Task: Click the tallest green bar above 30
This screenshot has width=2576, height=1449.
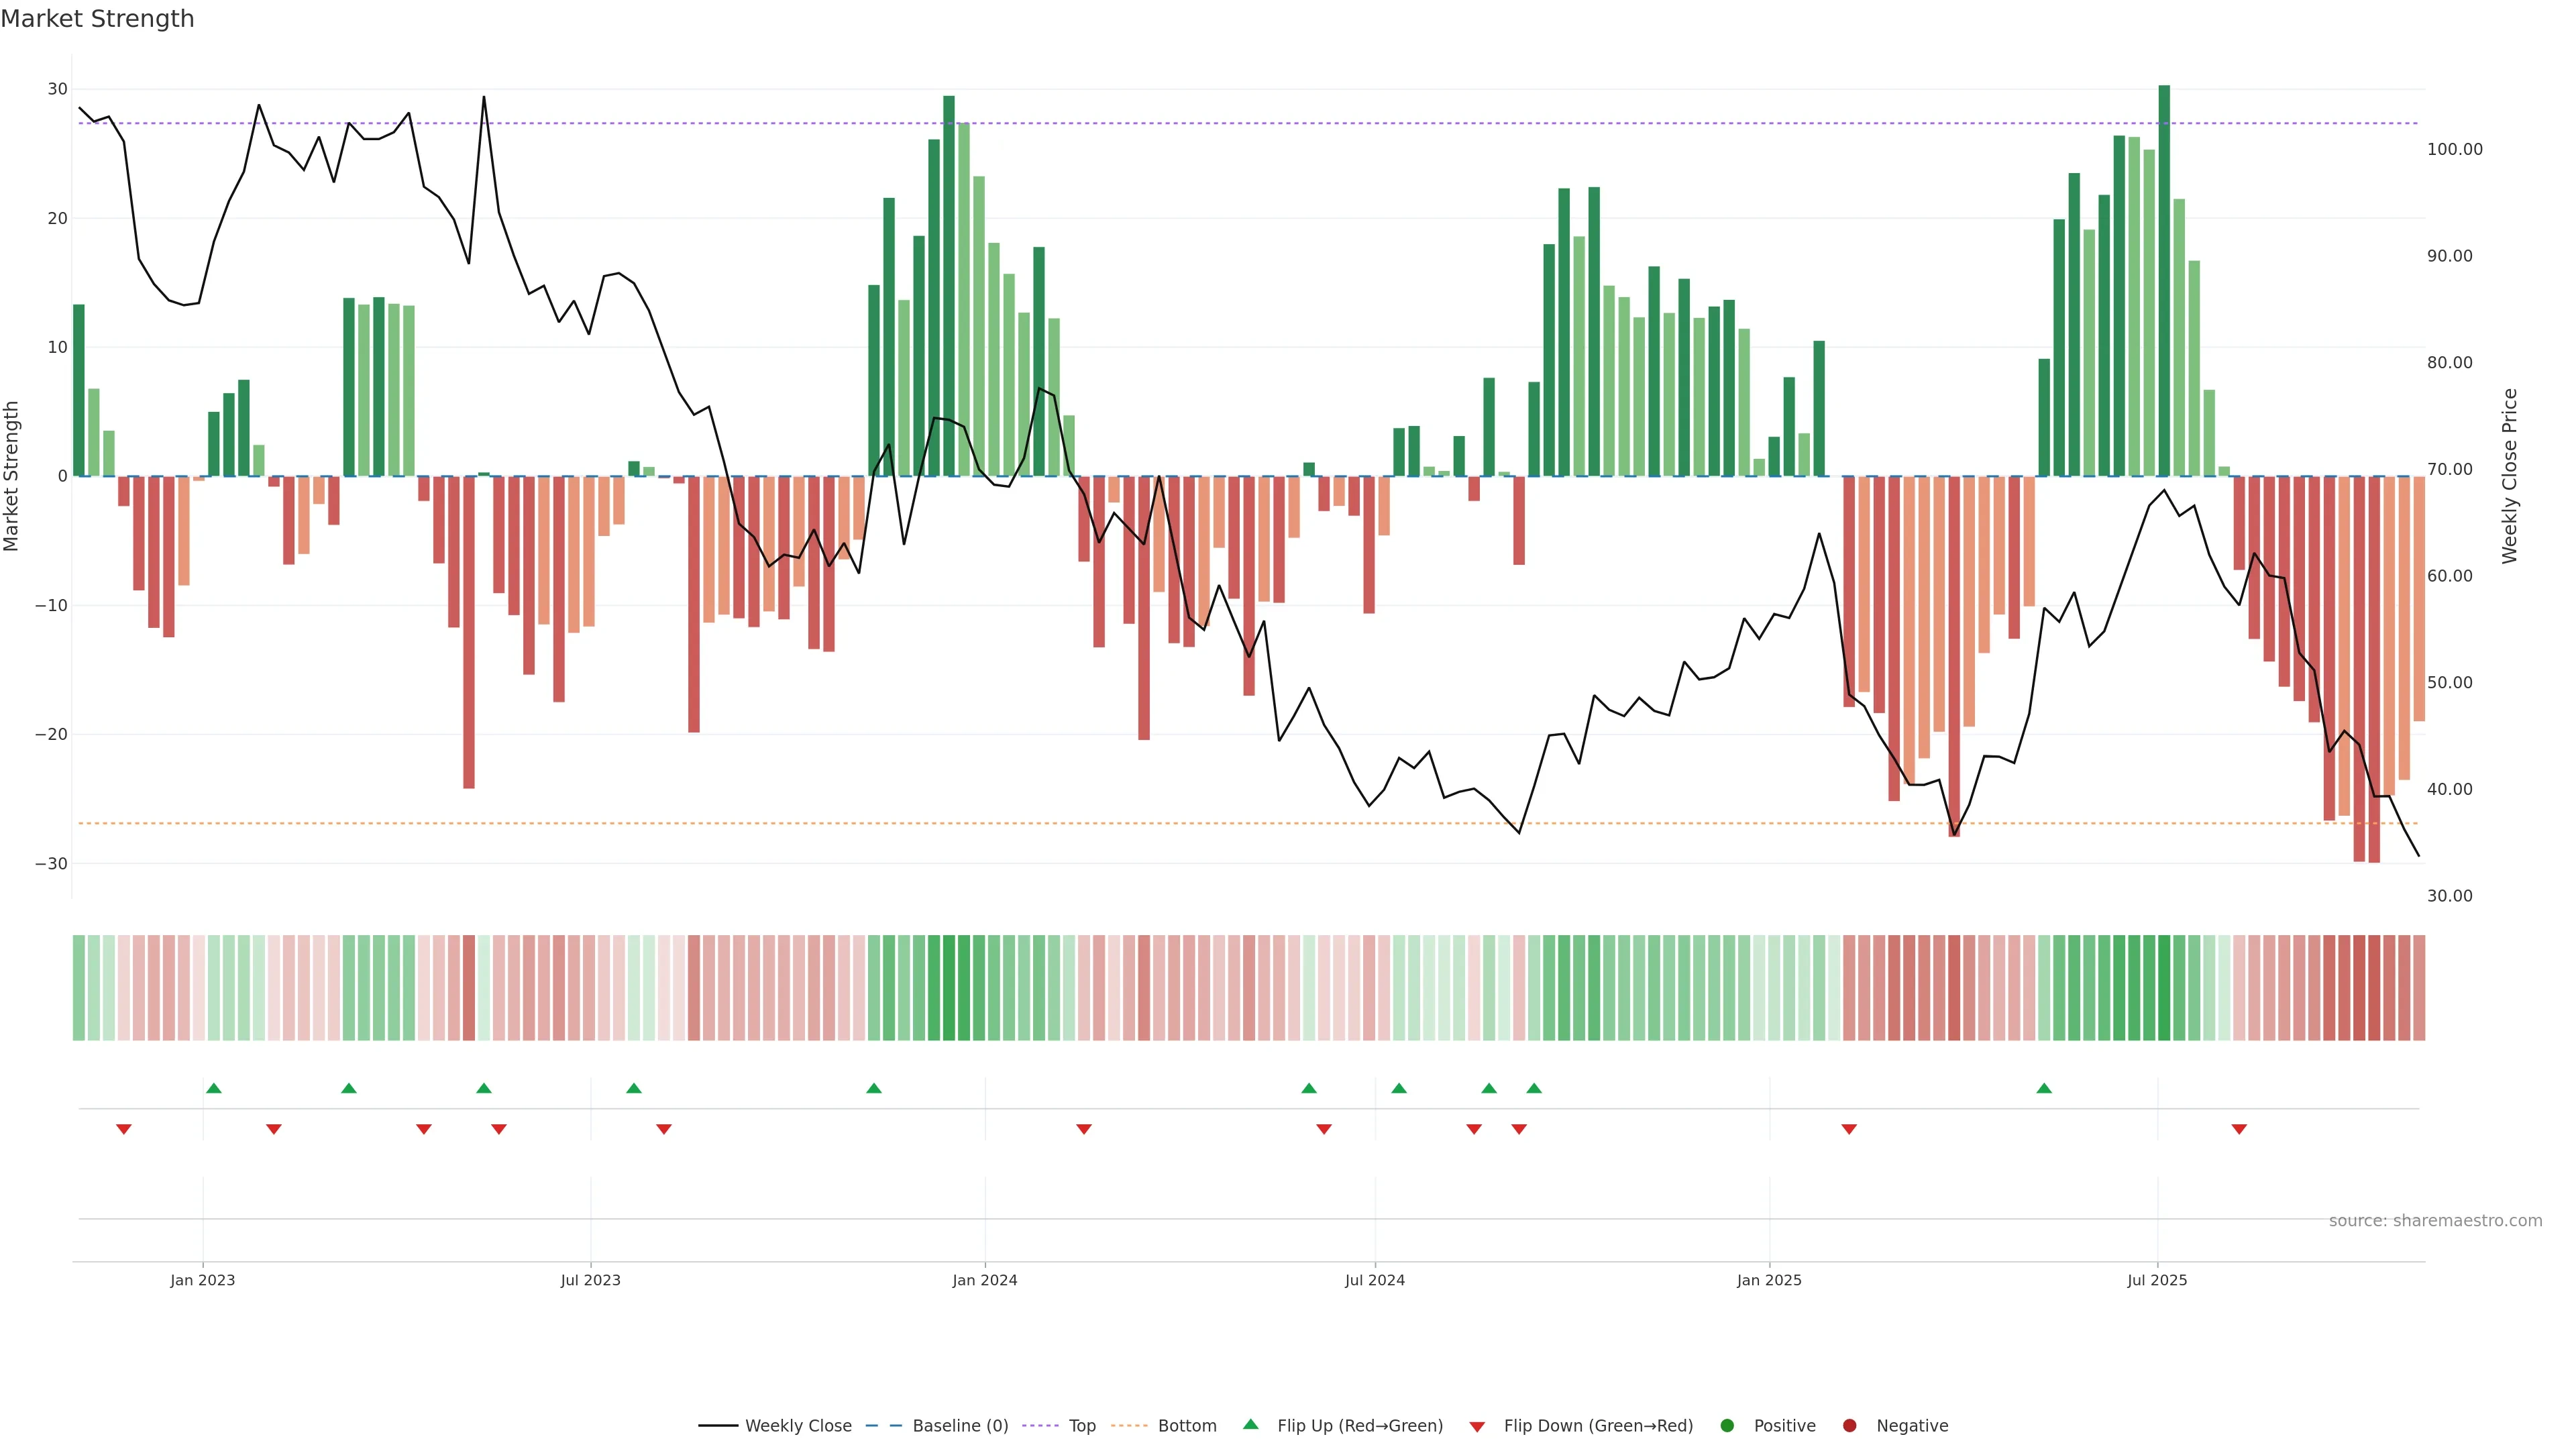Action: point(2164,280)
